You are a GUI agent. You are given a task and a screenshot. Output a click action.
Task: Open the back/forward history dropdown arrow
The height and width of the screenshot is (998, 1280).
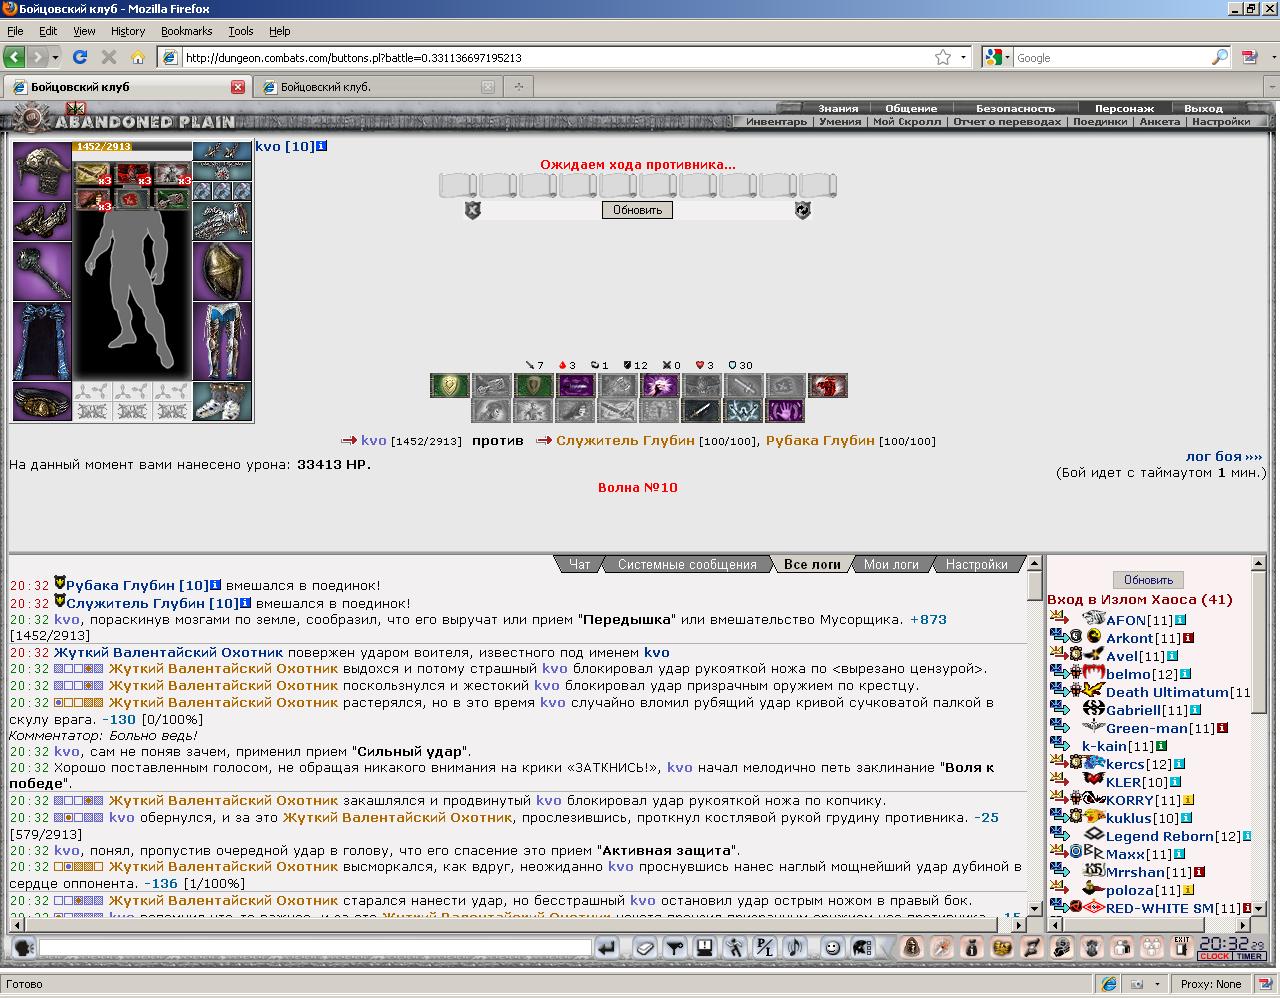coord(56,57)
